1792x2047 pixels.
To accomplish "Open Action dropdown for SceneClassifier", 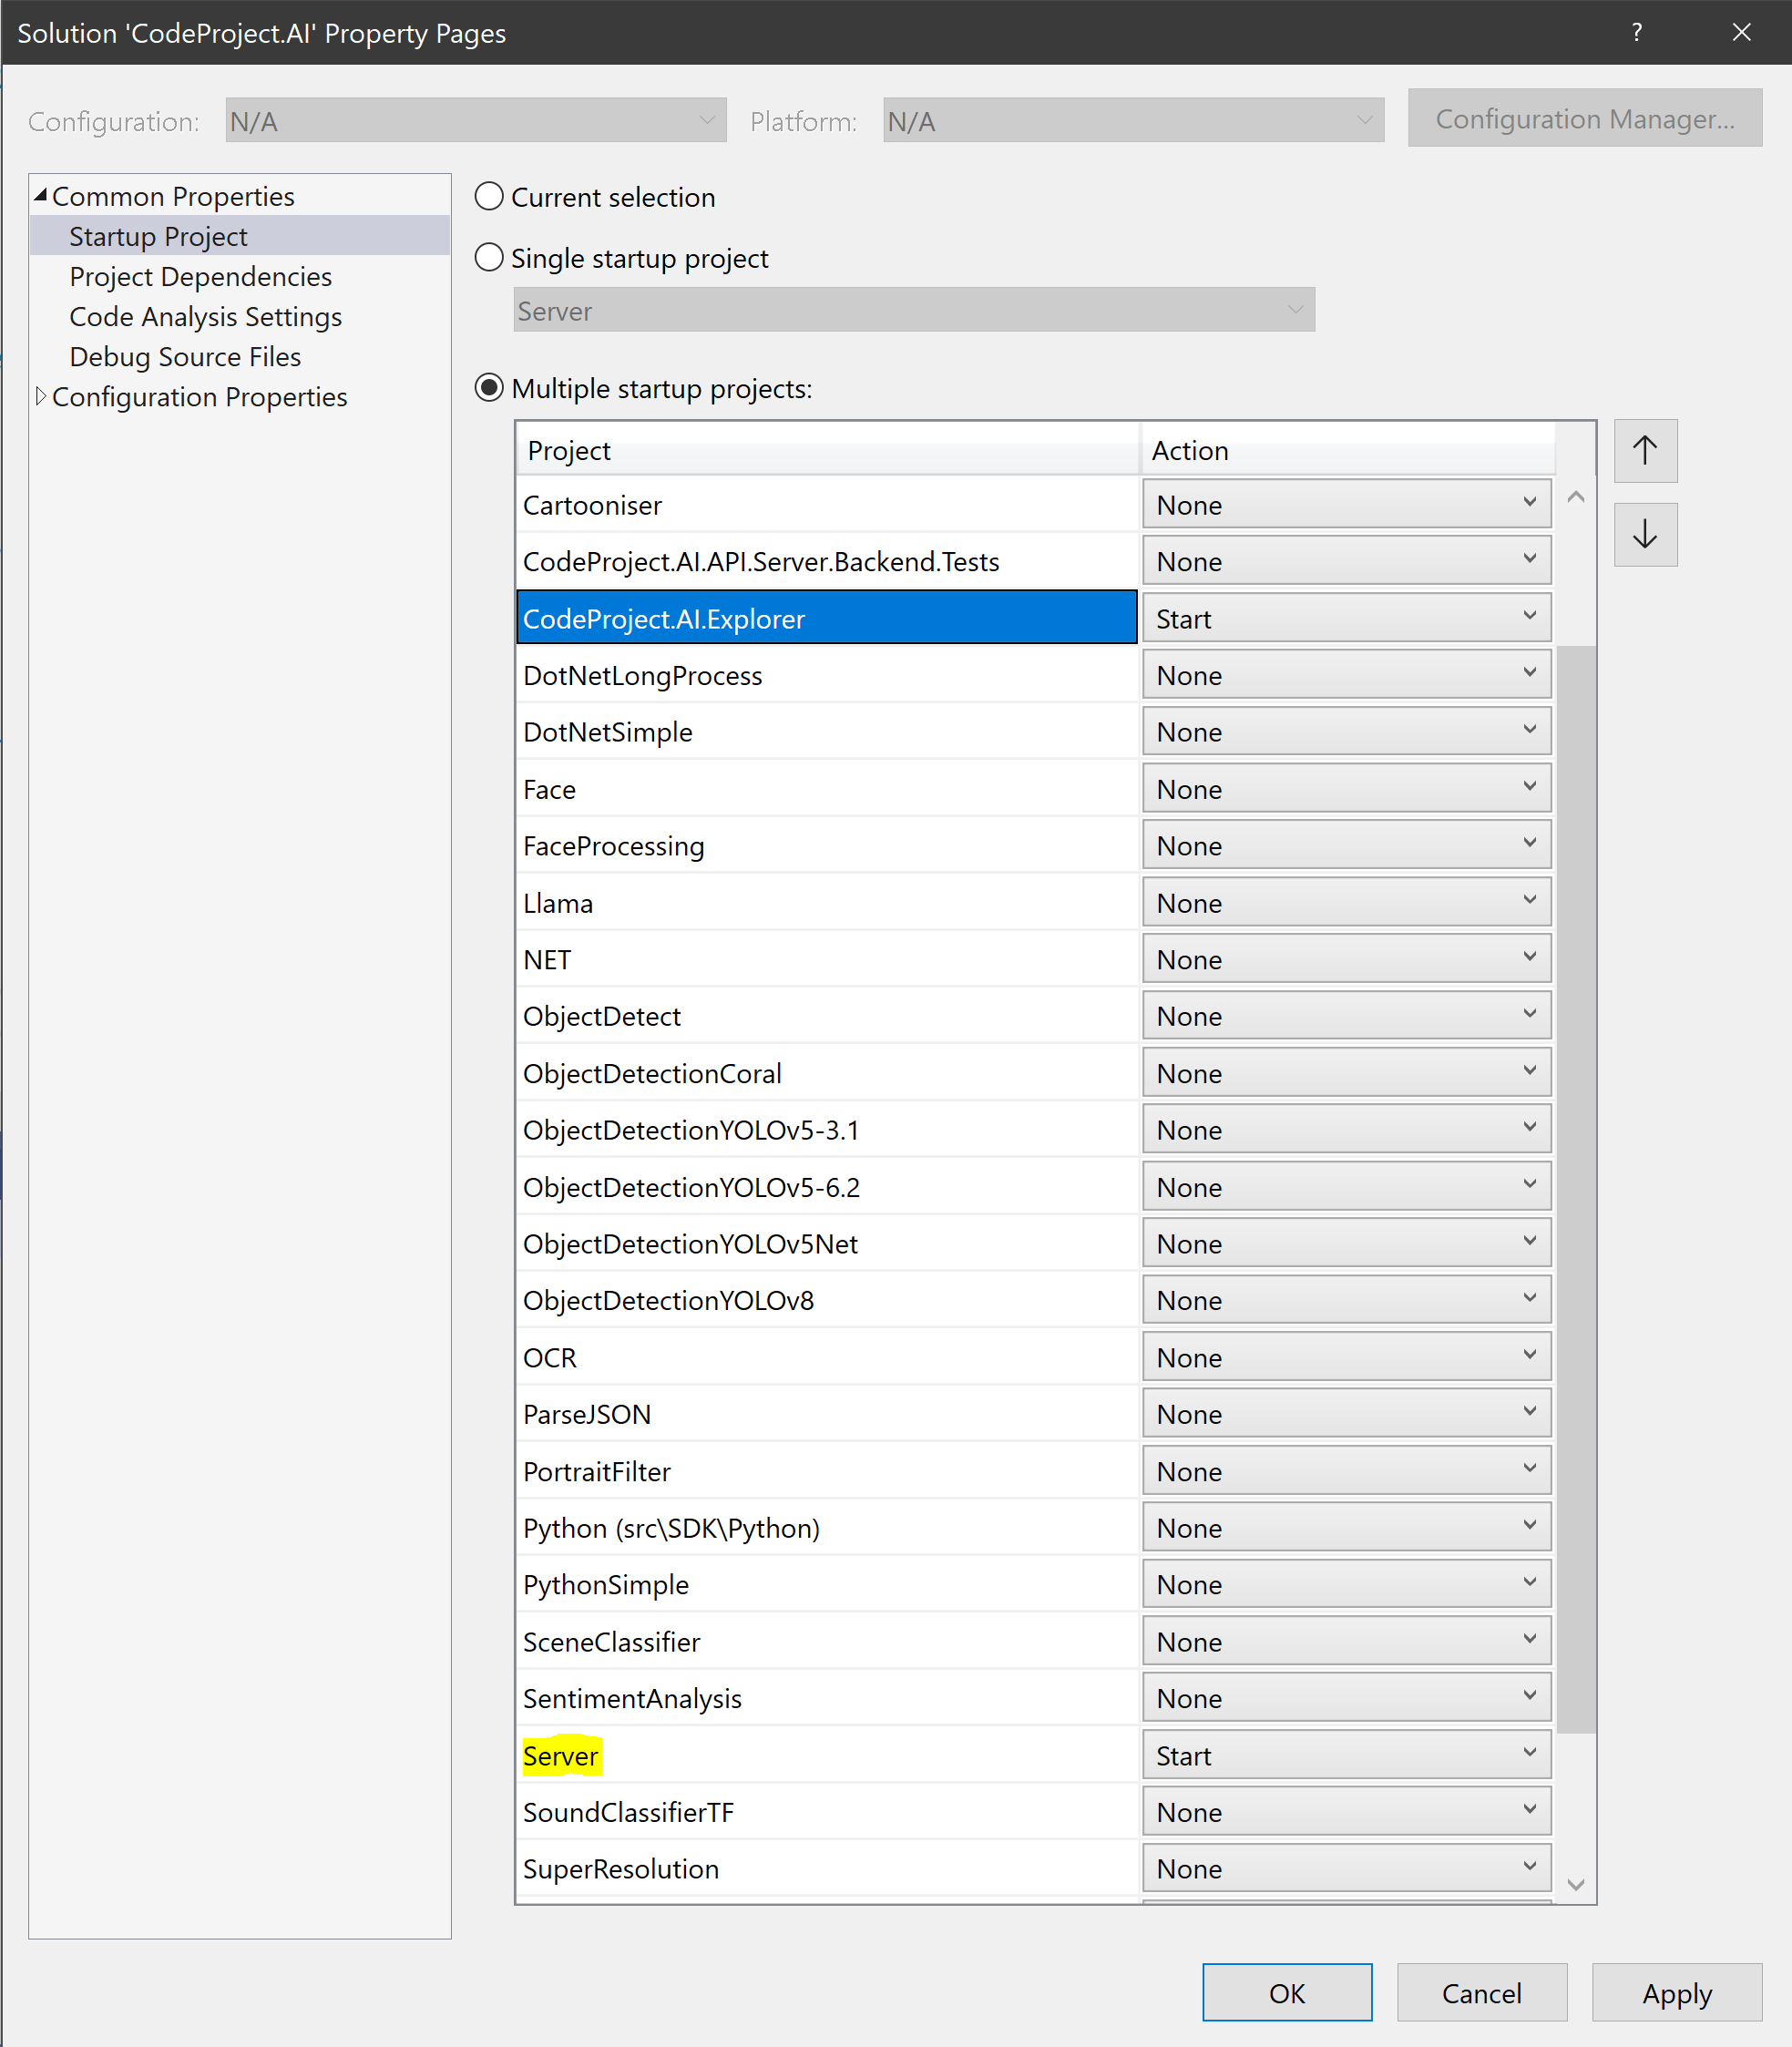I will point(1346,1641).
